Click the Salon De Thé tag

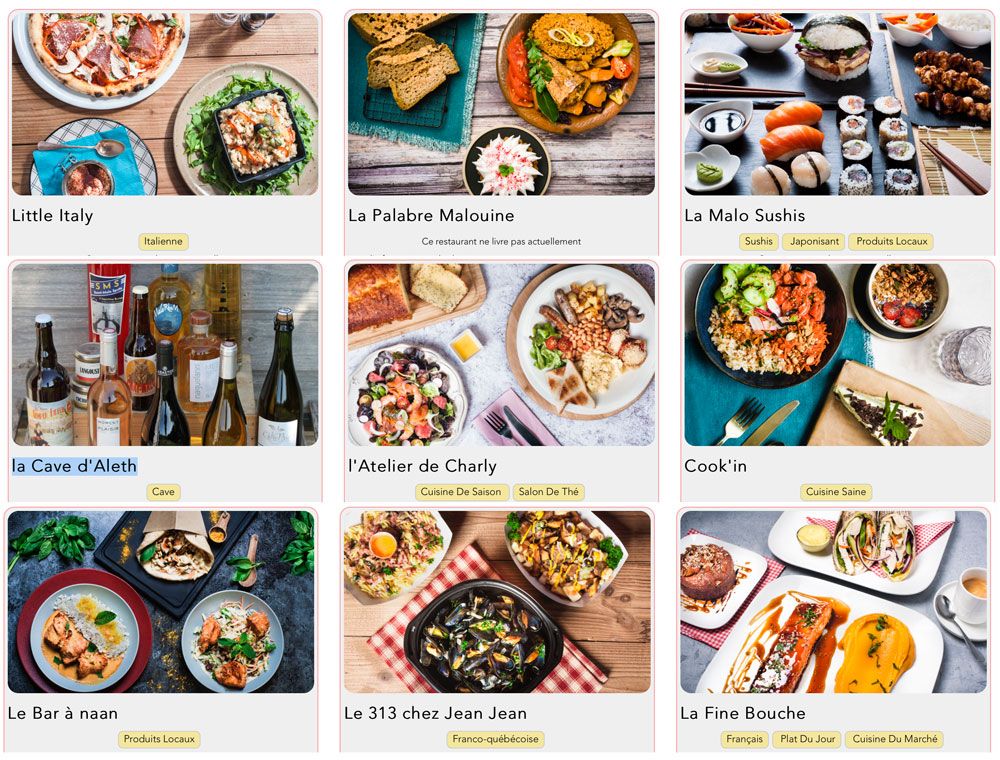pyautogui.click(x=548, y=492)
